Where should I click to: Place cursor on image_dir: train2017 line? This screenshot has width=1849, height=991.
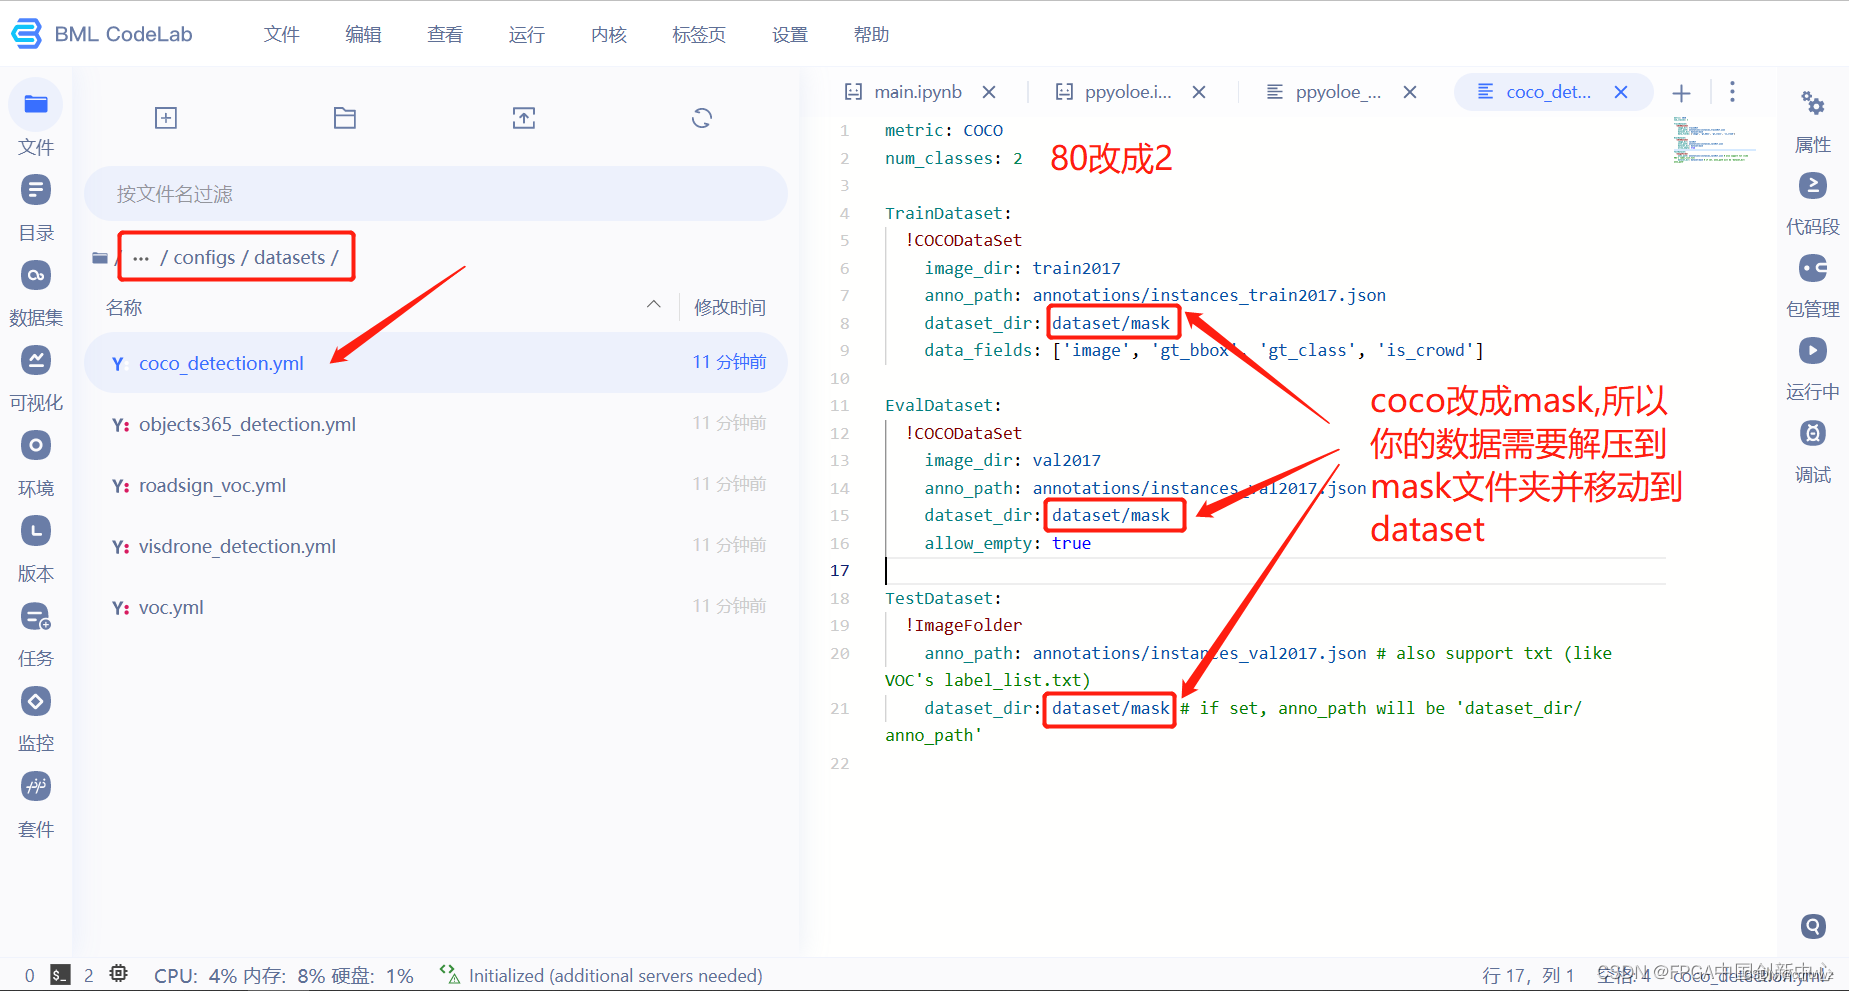coord(1022,268)
